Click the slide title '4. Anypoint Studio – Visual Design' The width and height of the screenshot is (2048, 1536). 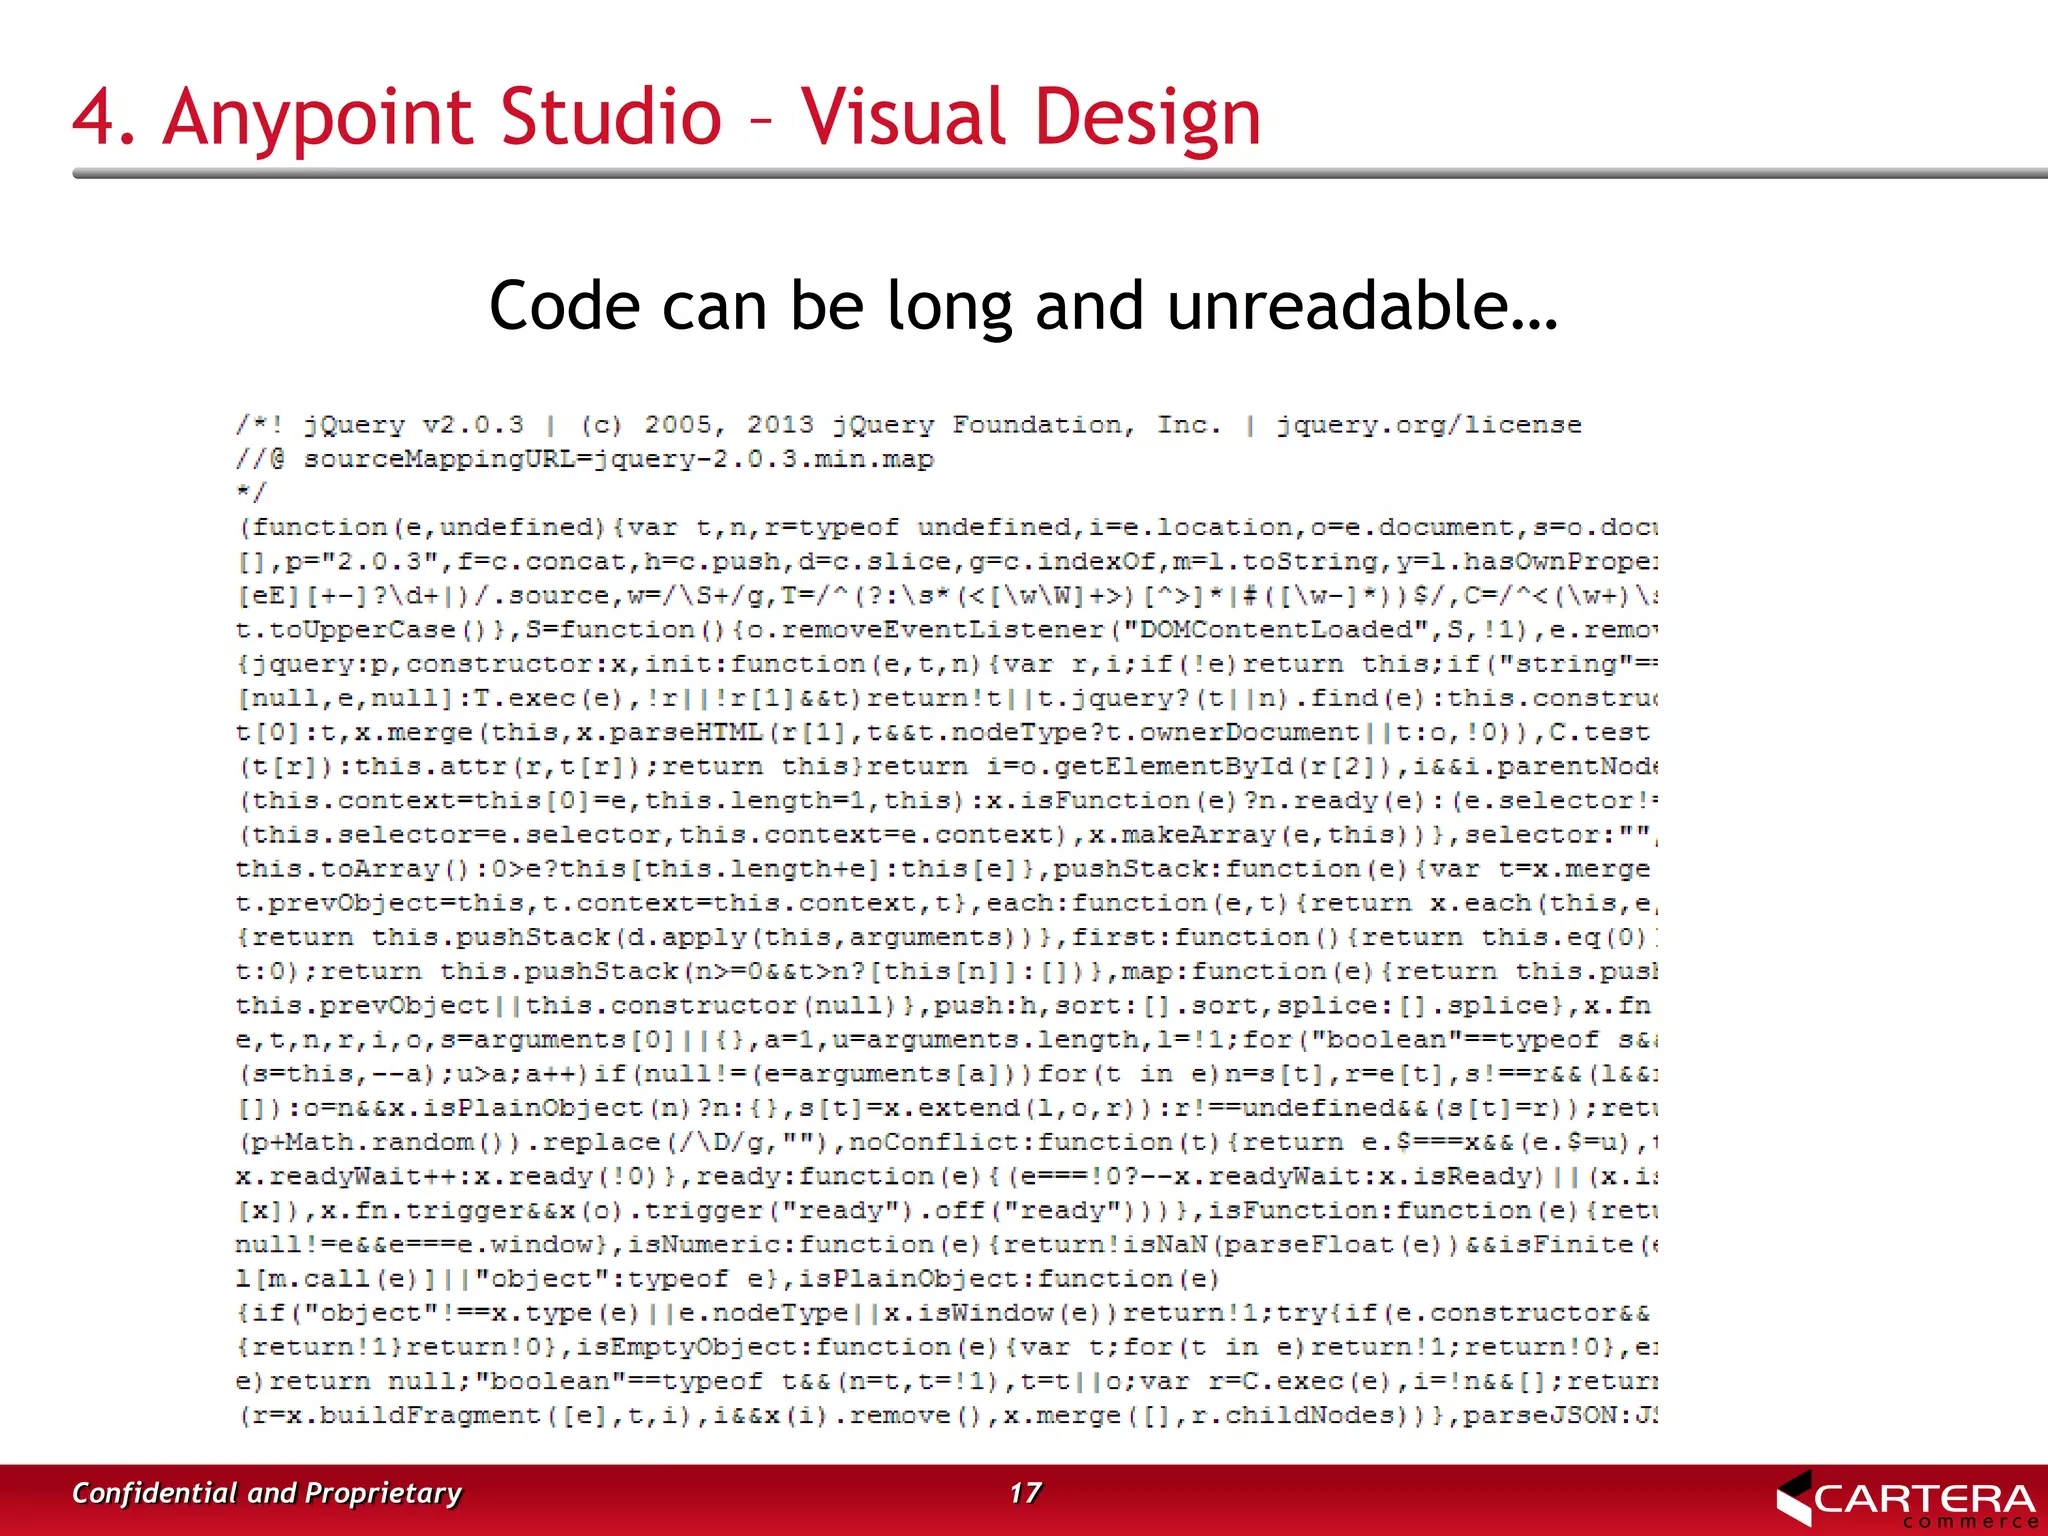667,117
